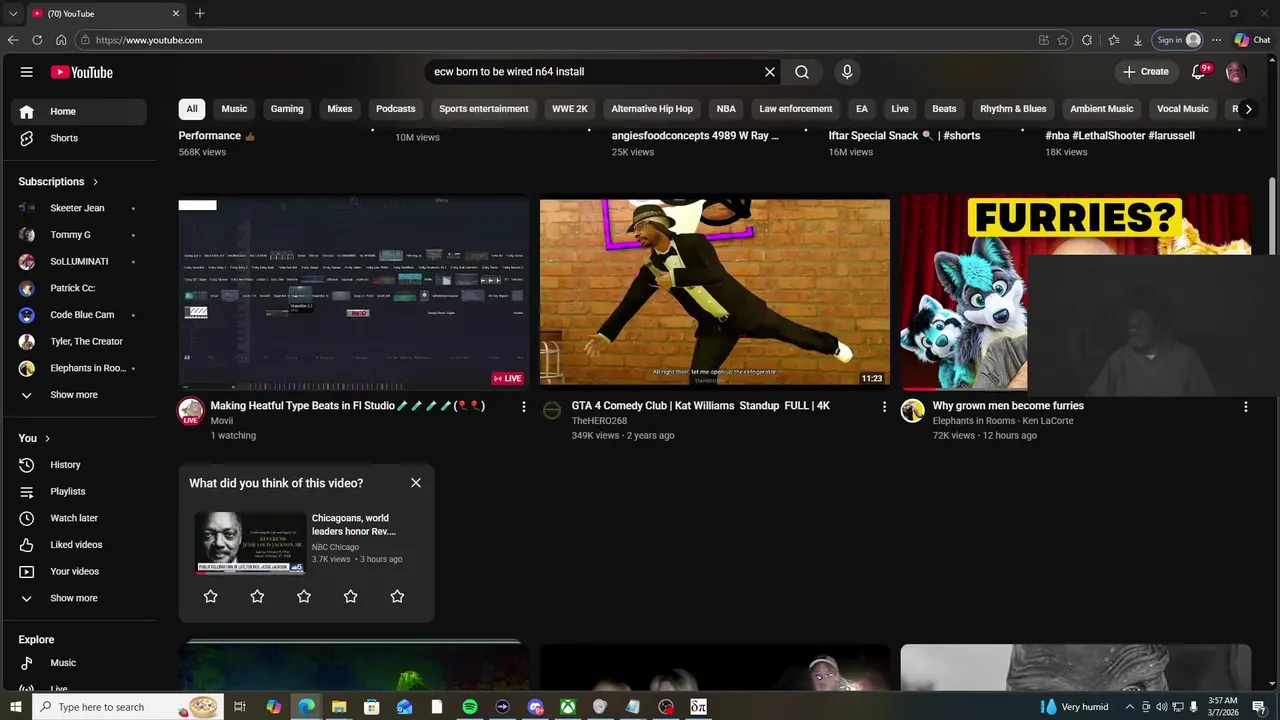The width and height of the screenshot is (1280, 720).
Task: Open Spotify from the taskbar
Action: [470, 707]
